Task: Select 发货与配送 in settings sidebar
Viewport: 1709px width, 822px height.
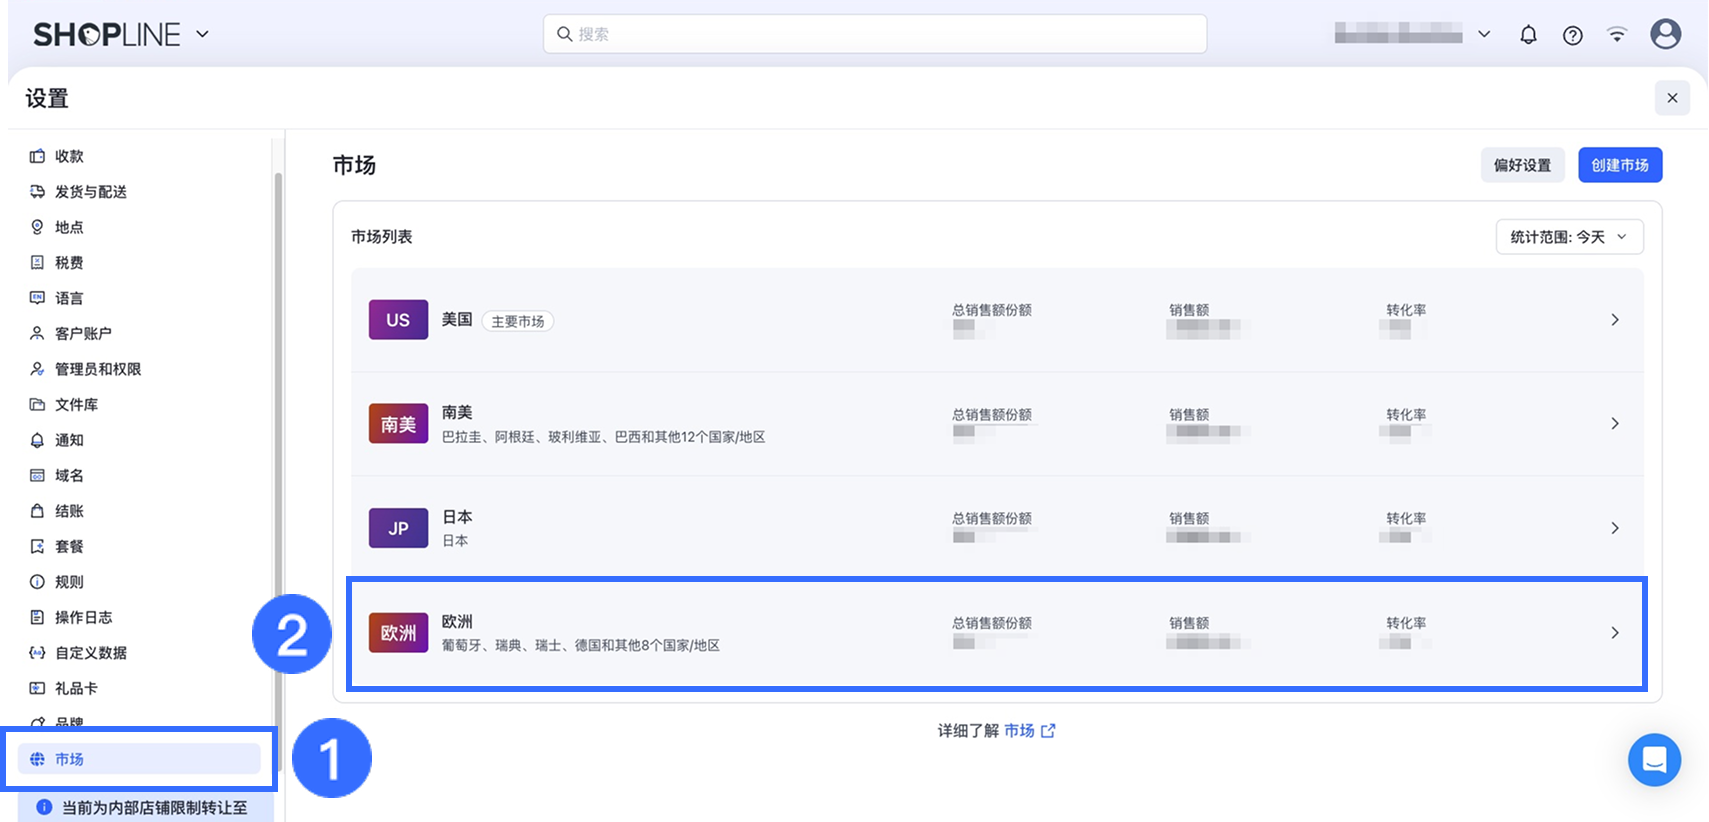Action: point(90,192)
